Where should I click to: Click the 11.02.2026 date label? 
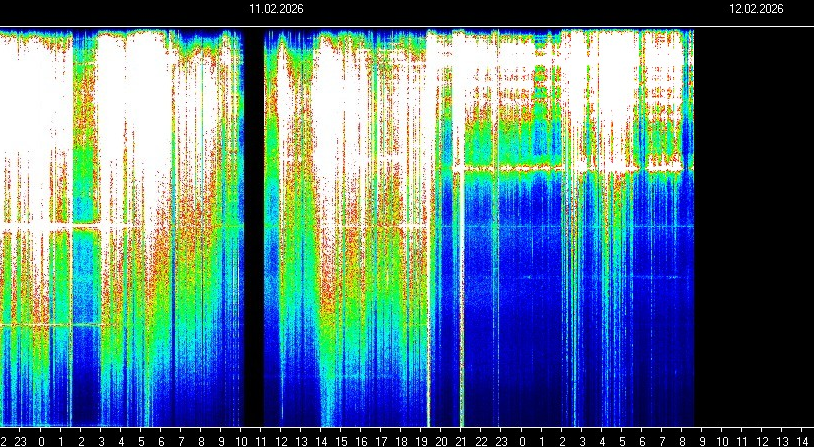pos(276,9)
